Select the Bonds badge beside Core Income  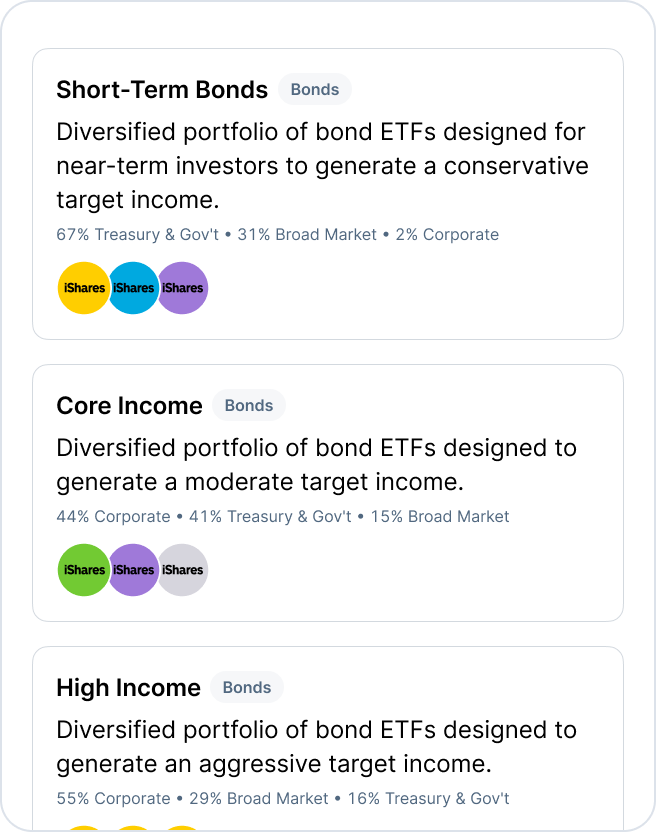tap(248, 405)
